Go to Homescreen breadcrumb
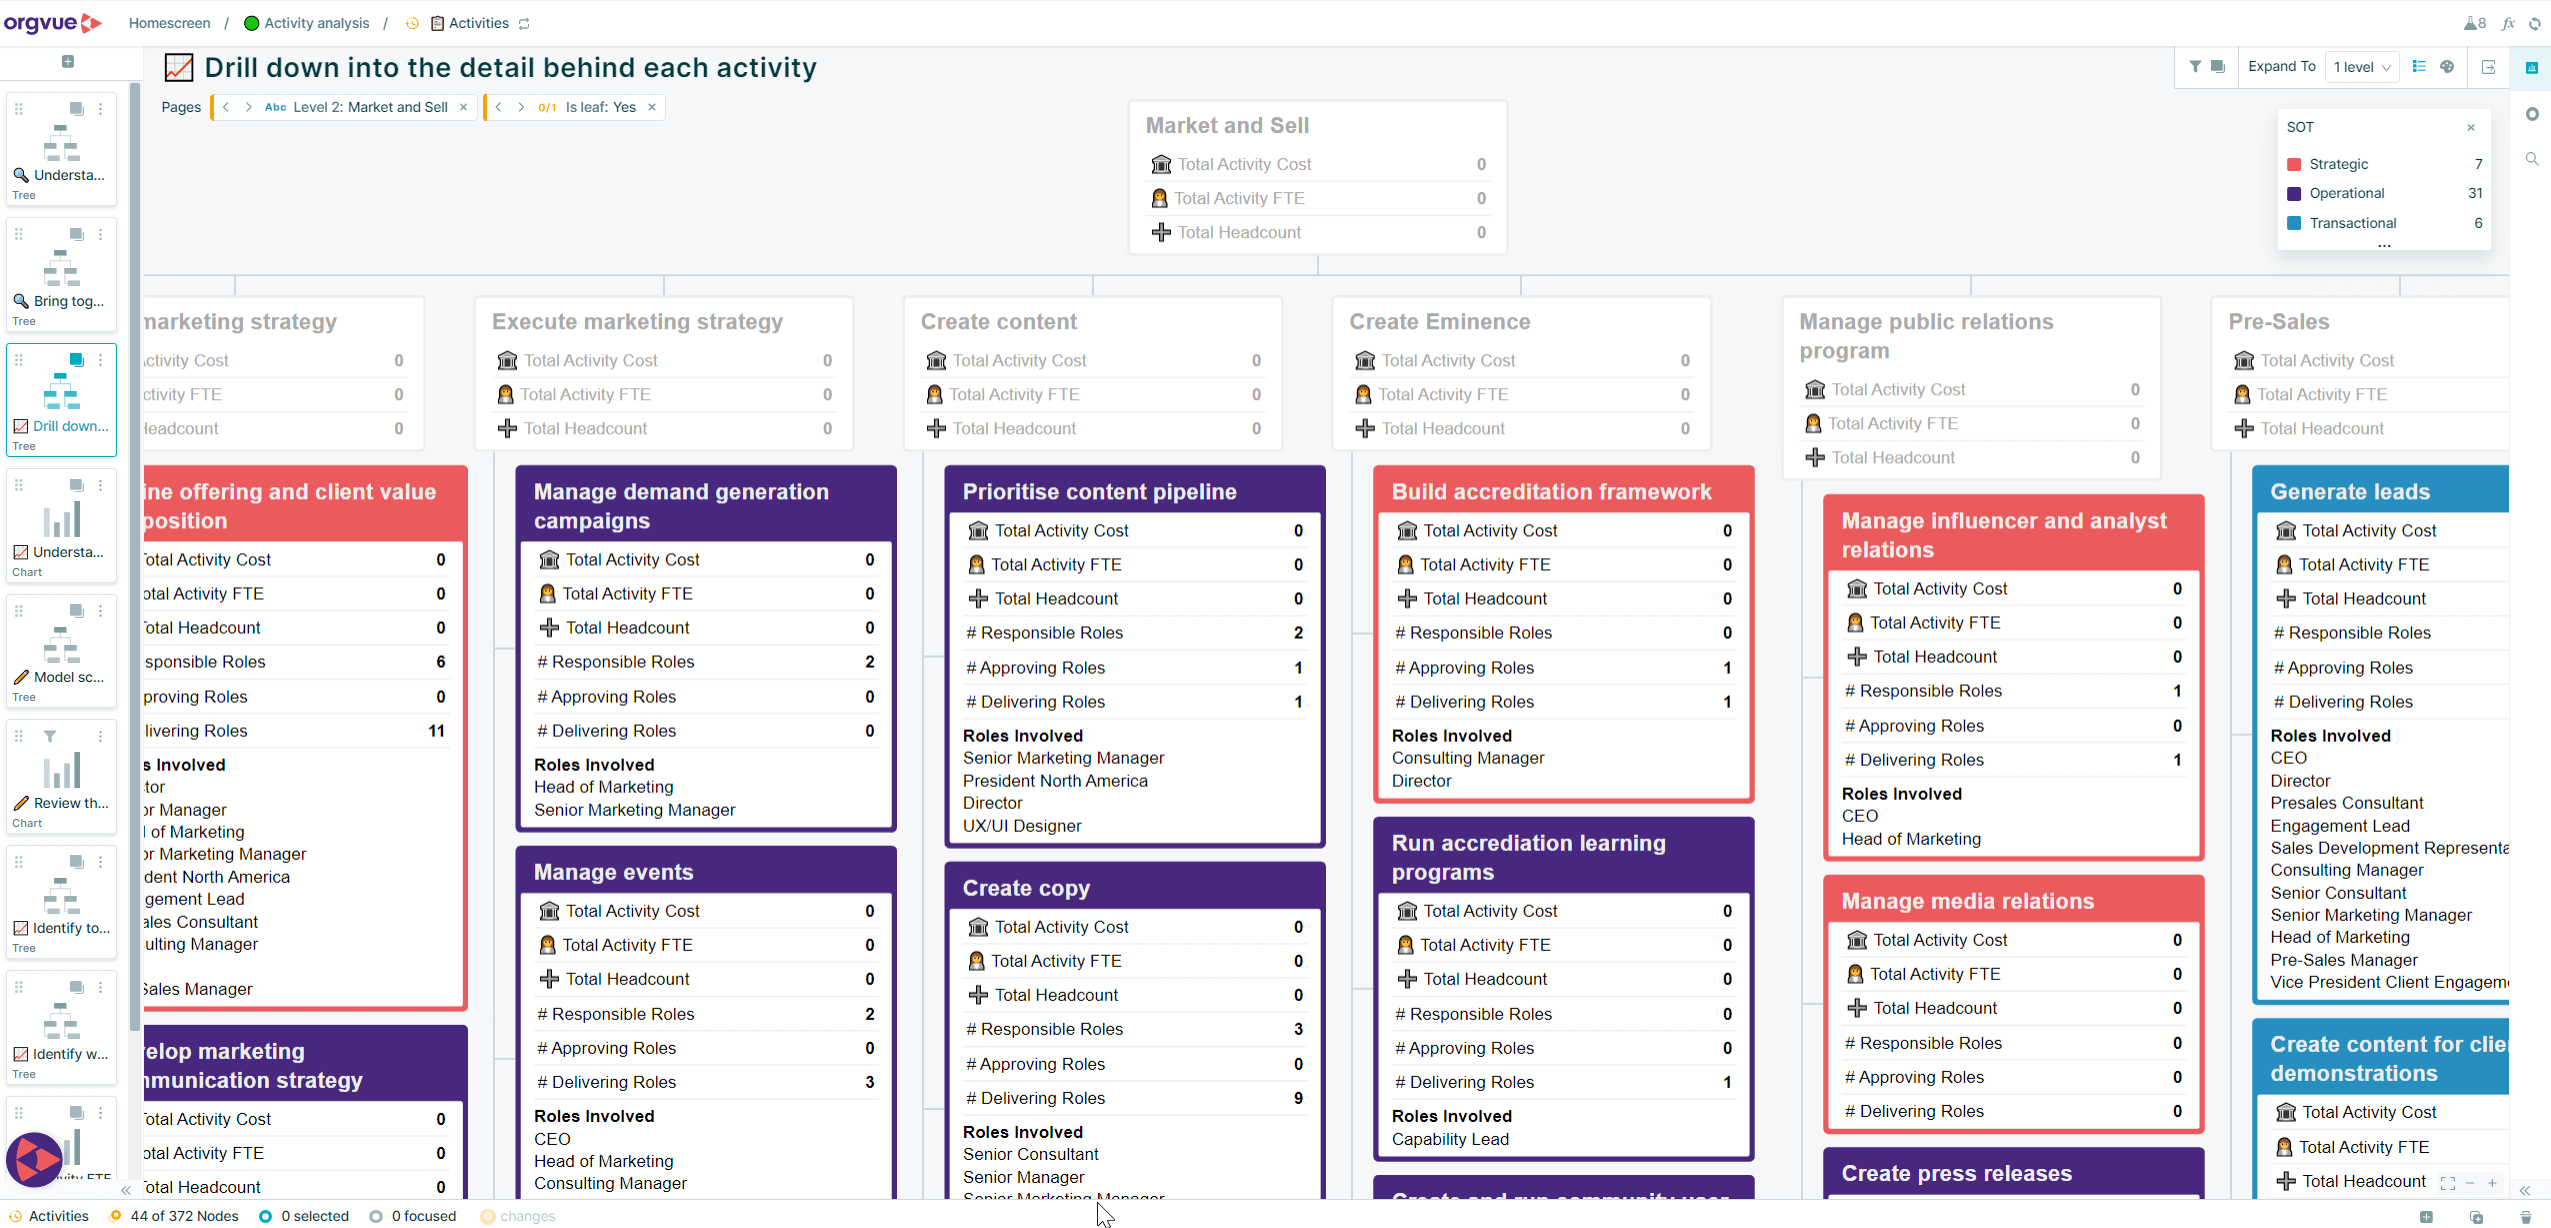Screen dimensions: 2551x1228 pos(169,23)
